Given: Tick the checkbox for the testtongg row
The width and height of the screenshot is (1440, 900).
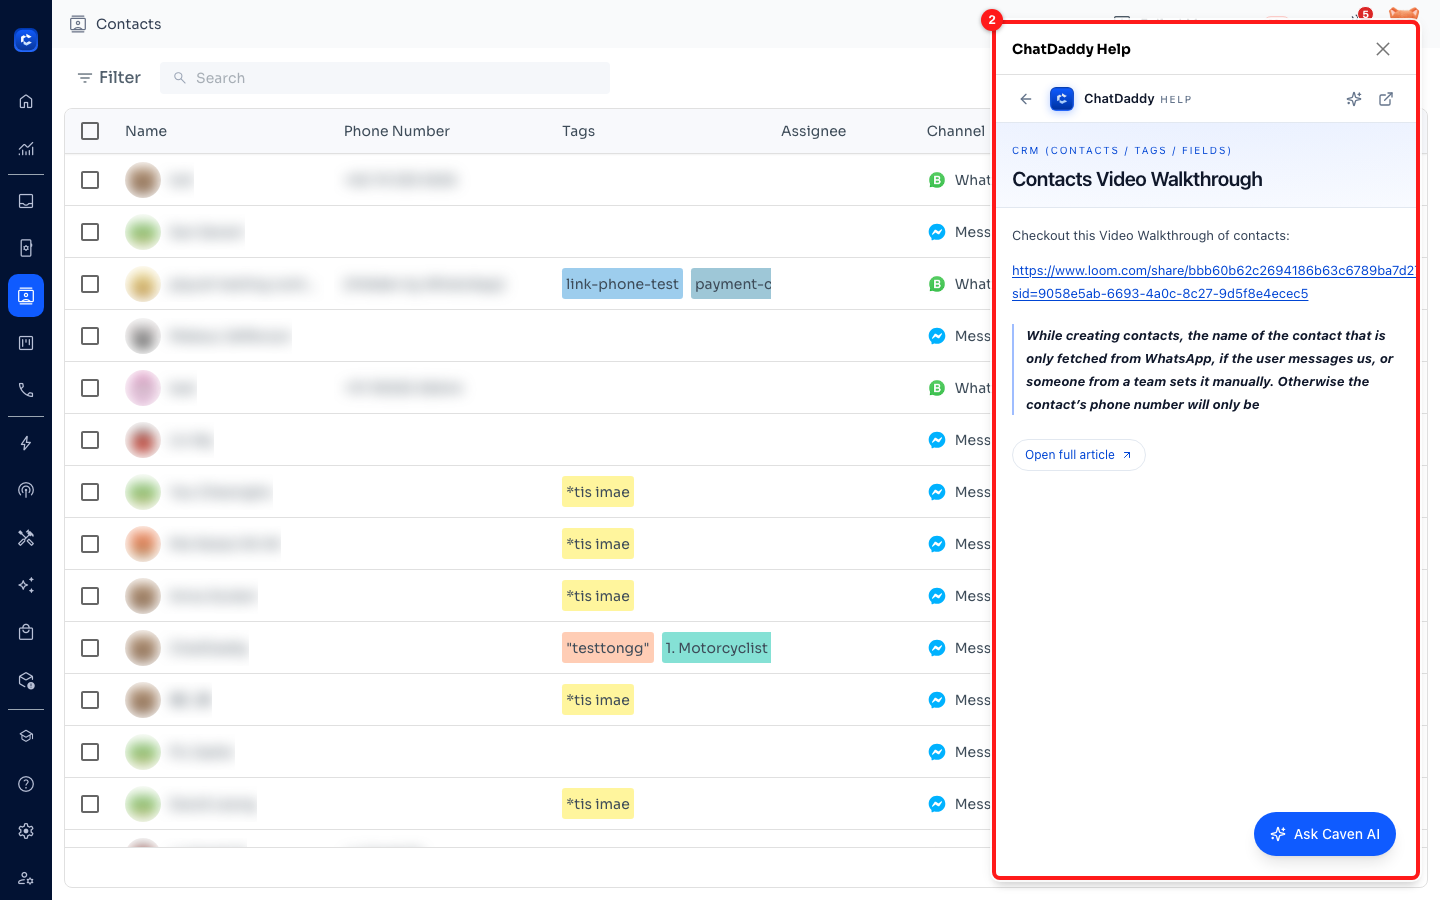Looking at the screenshot, I should 90,648.
